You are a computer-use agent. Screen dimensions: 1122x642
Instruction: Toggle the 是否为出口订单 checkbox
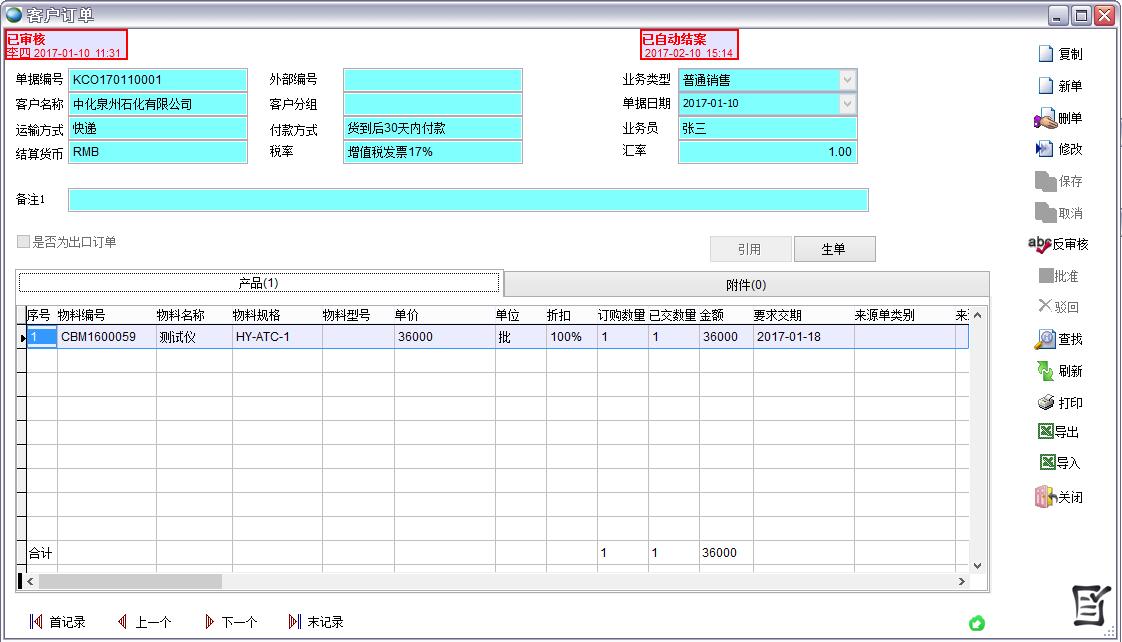23,242
